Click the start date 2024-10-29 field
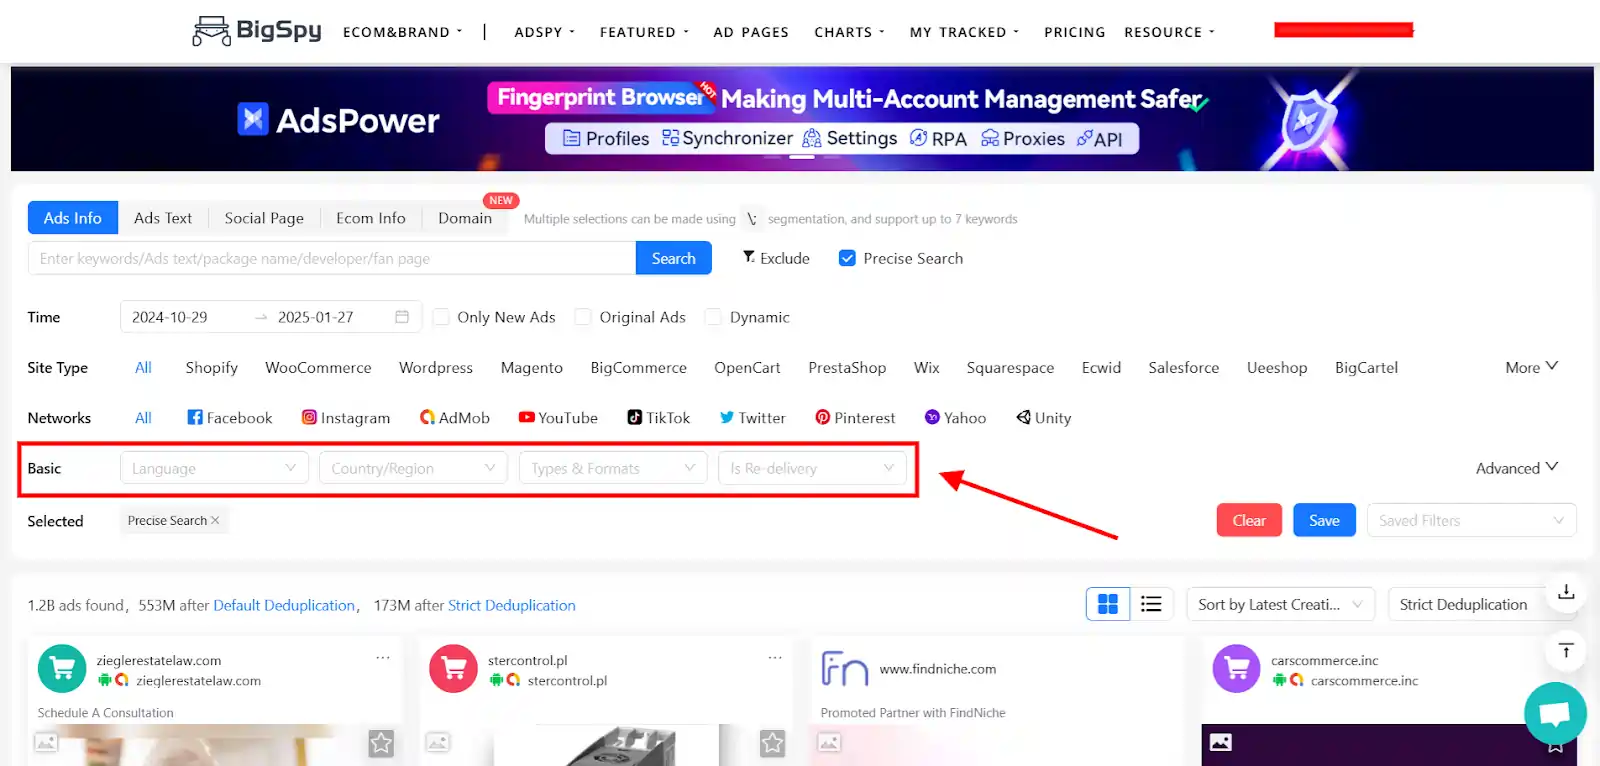Viewport: 1600px width, 766px height. point(170,317)
